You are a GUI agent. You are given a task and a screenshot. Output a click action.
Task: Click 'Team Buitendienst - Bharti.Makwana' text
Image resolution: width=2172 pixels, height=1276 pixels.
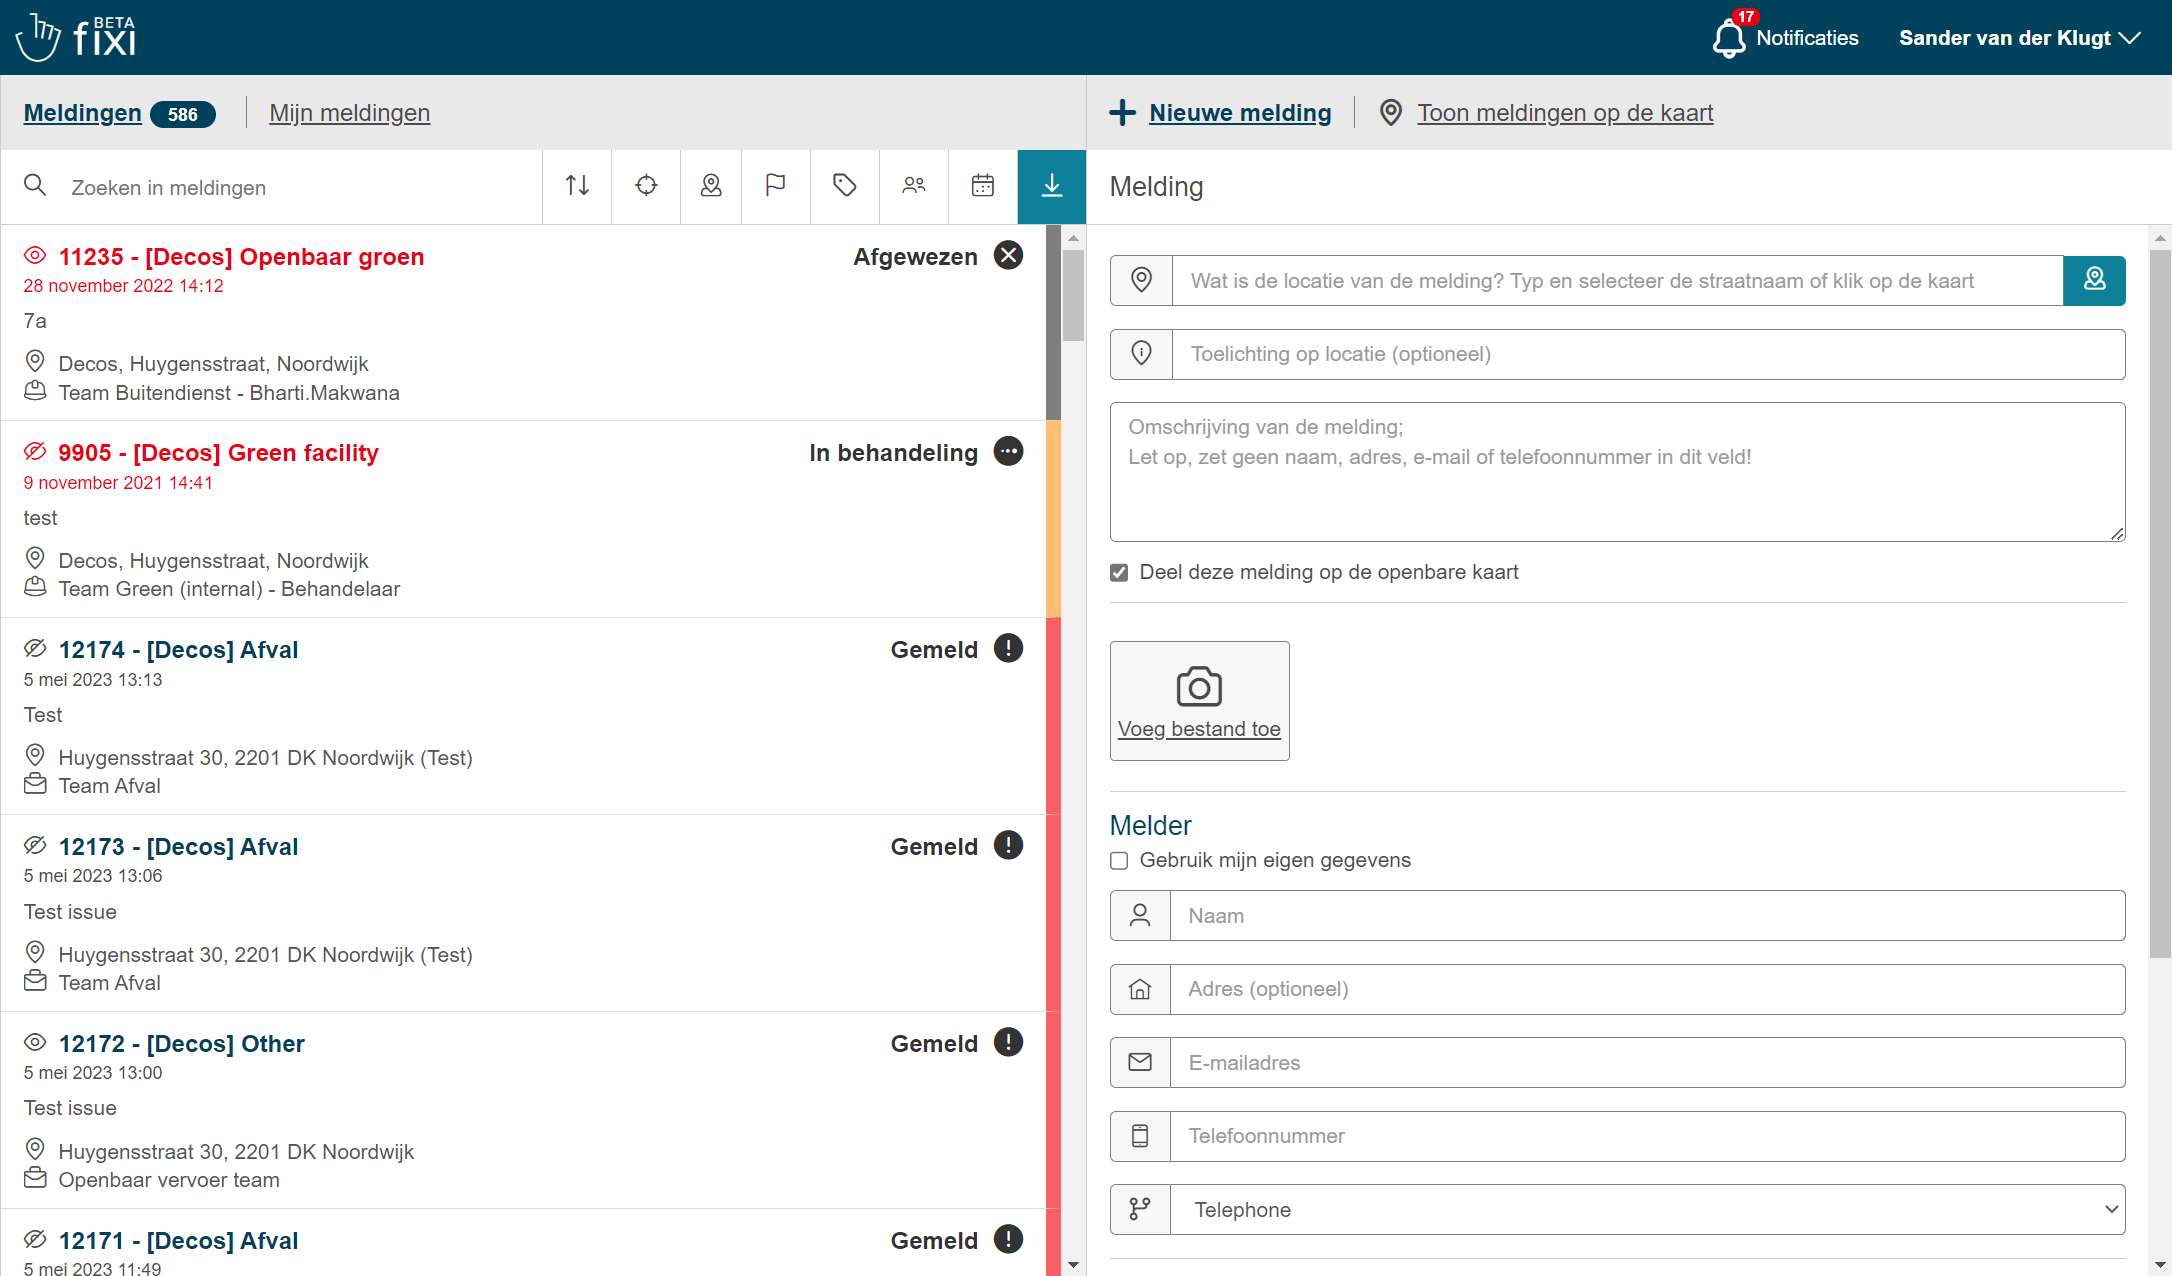click(x=229, y=393)
